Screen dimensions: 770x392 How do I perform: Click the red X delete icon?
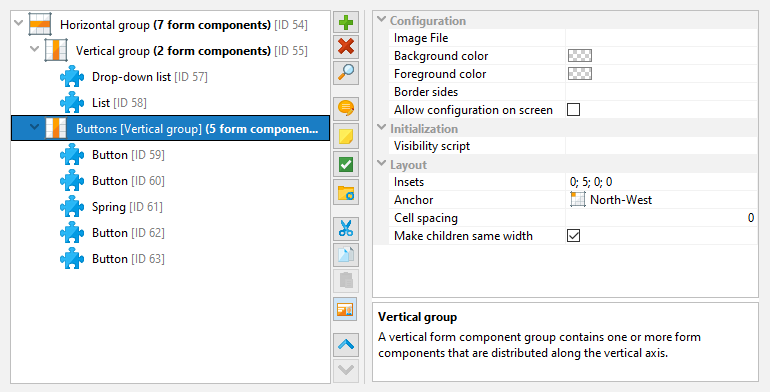(x=346, y=47)
